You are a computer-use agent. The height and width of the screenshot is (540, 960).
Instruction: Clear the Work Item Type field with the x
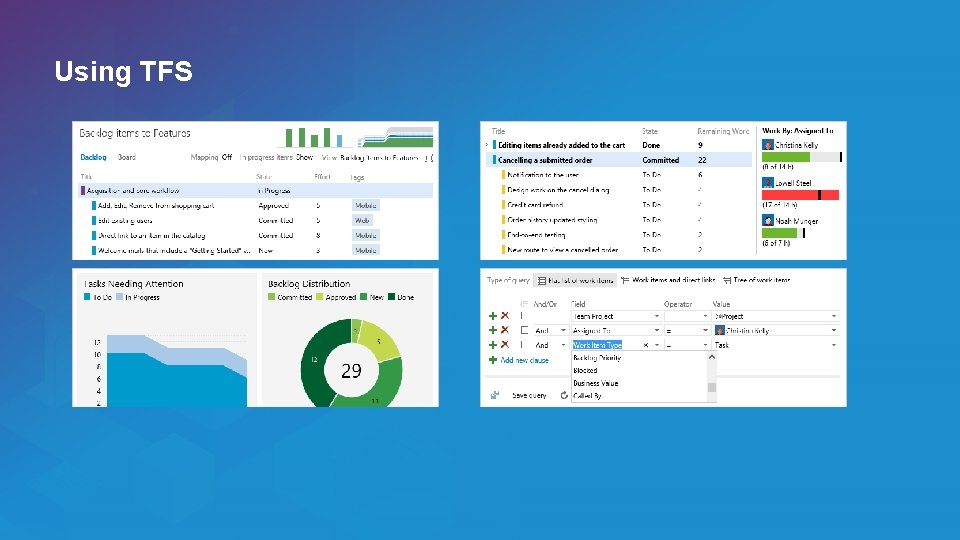coord(646,345)
